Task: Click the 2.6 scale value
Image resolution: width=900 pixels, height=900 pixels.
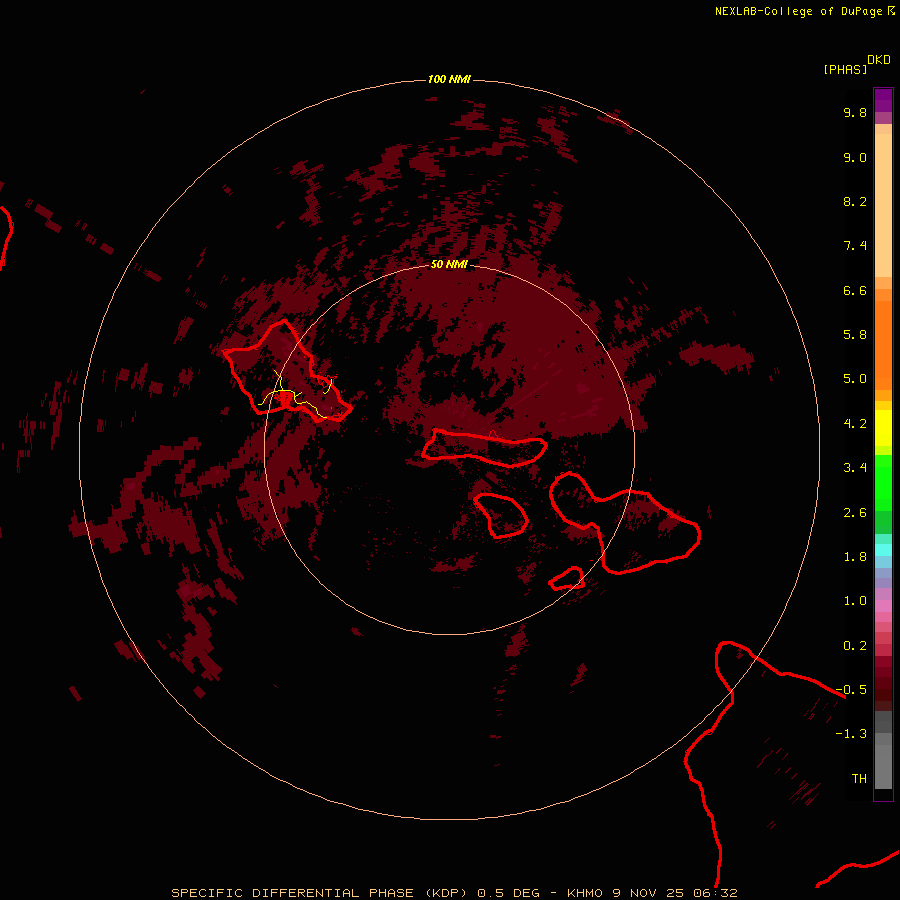Action: (855, 512)
